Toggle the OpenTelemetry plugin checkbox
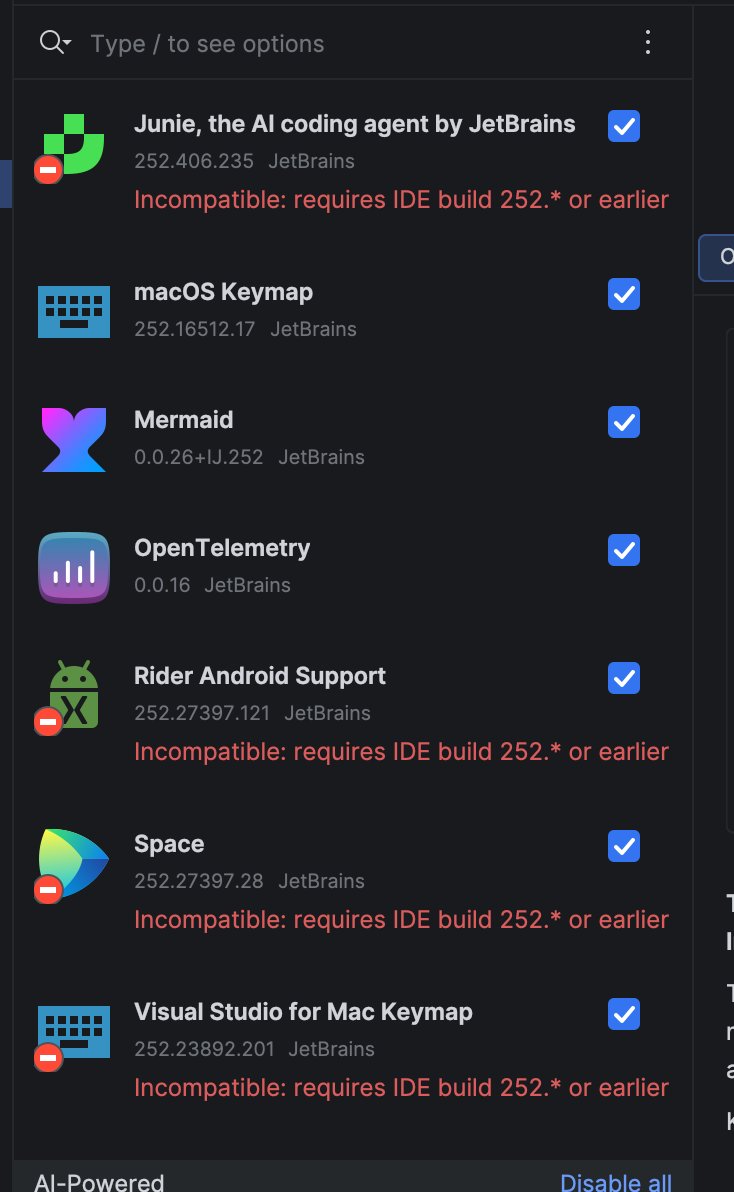 (x=624, y=550)
